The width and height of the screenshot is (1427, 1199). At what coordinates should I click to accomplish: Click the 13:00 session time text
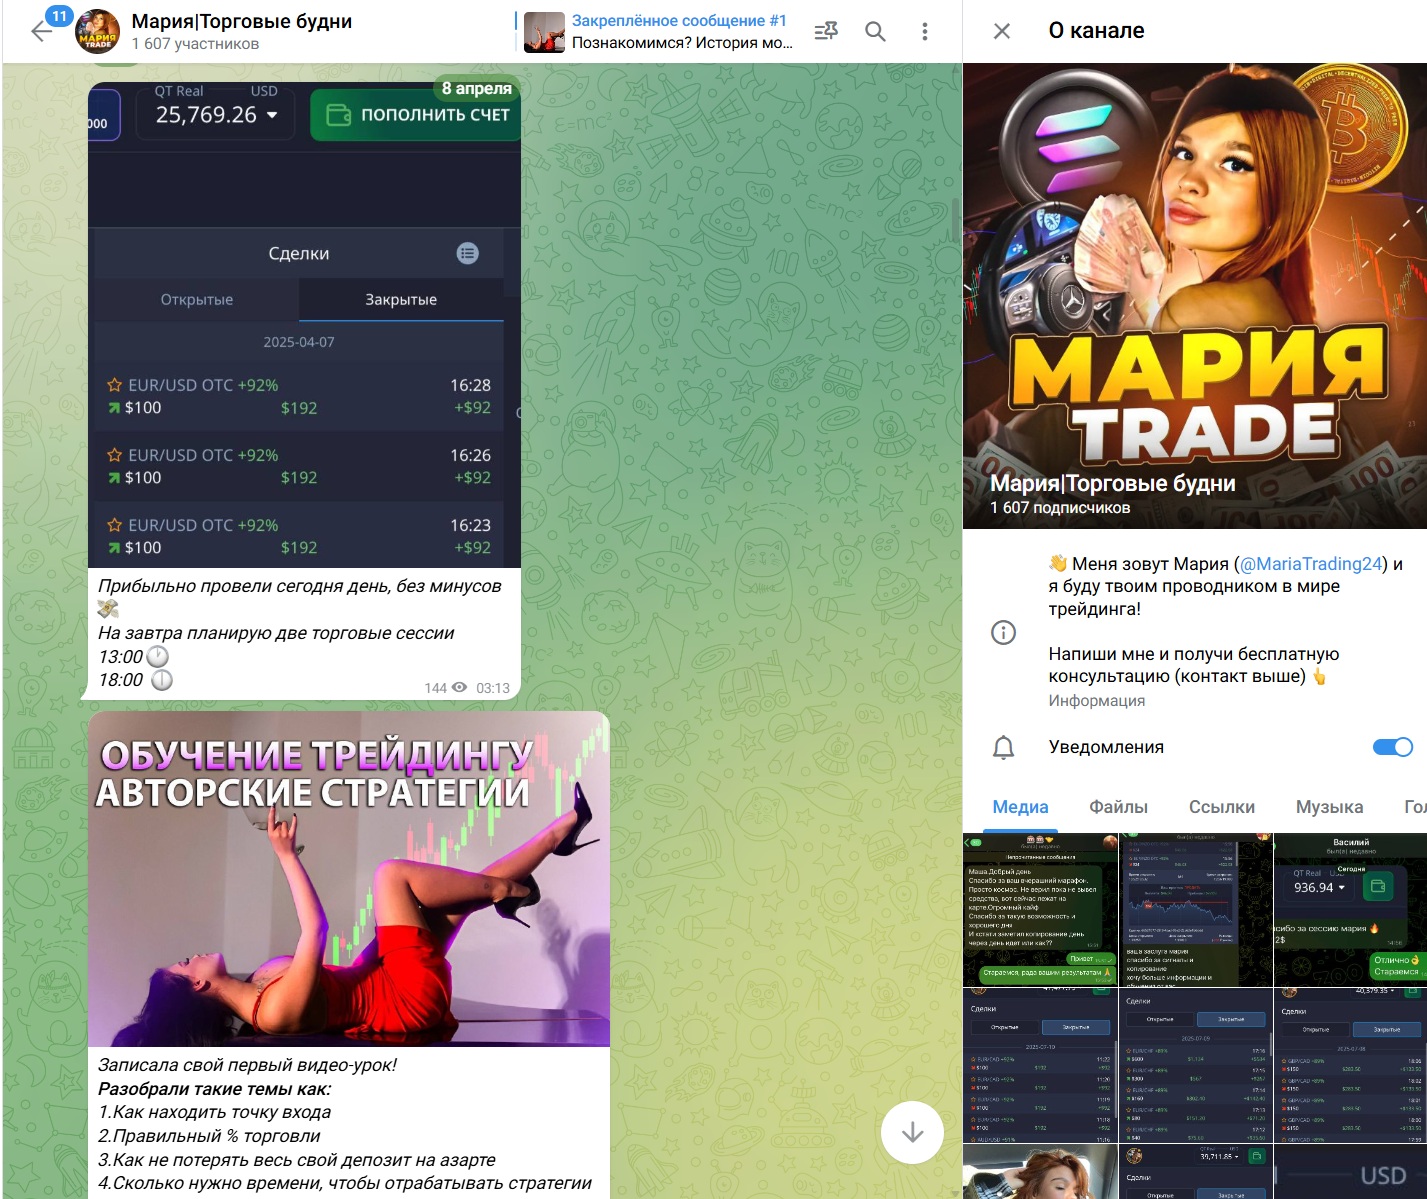(120, 657)
